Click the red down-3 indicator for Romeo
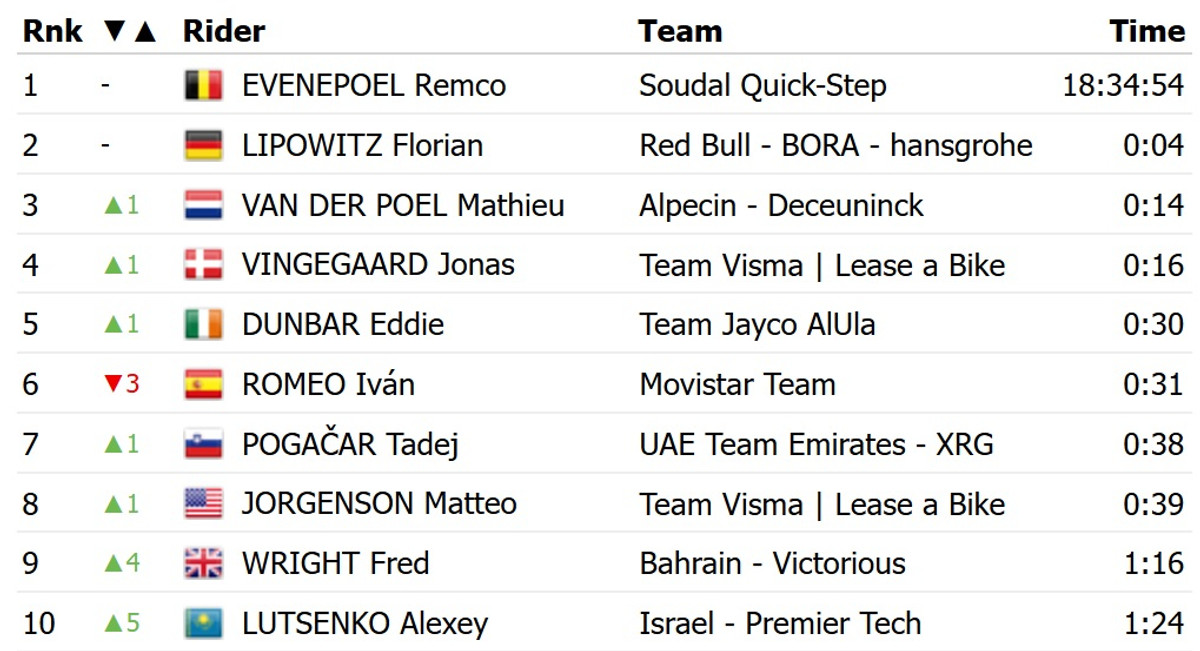 click(121, 384)
